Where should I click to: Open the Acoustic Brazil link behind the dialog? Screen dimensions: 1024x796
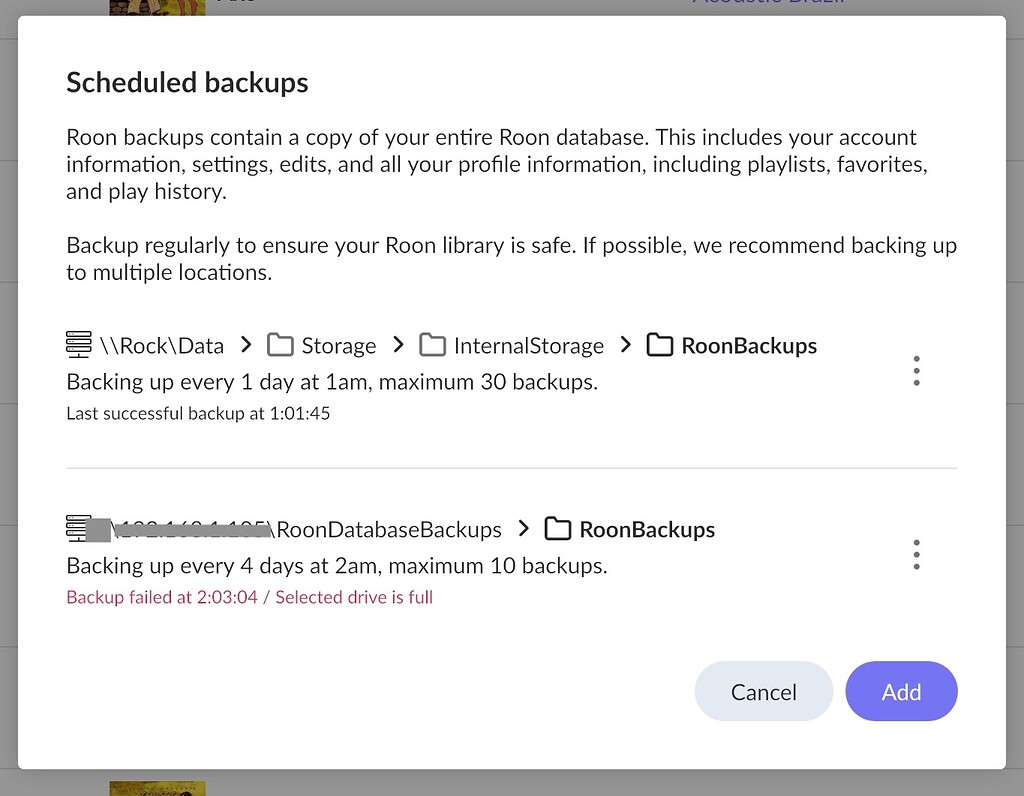pyautogui.click(x=768, y=4)
